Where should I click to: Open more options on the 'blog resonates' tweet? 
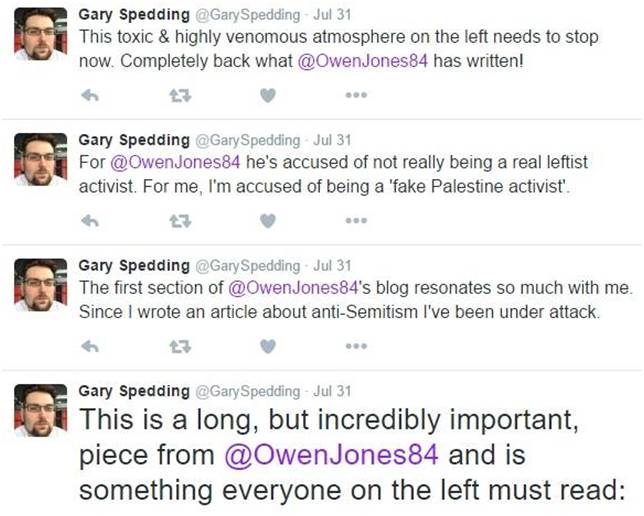click(356, 346)
